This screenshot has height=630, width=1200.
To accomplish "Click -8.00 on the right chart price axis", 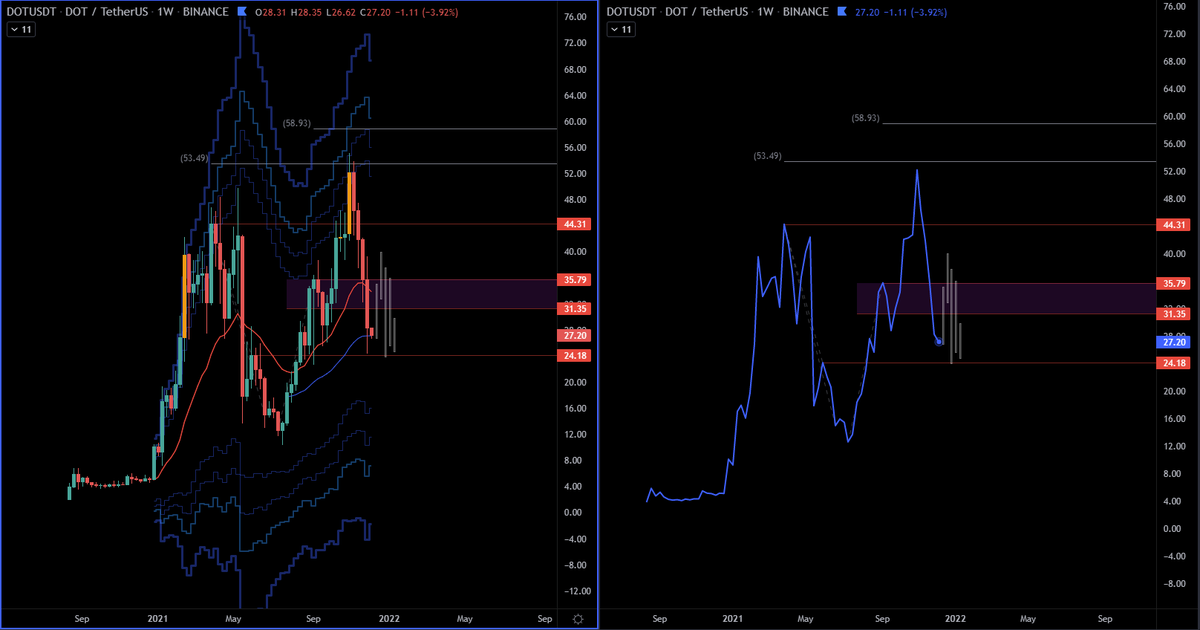I will click(1174, 582).
